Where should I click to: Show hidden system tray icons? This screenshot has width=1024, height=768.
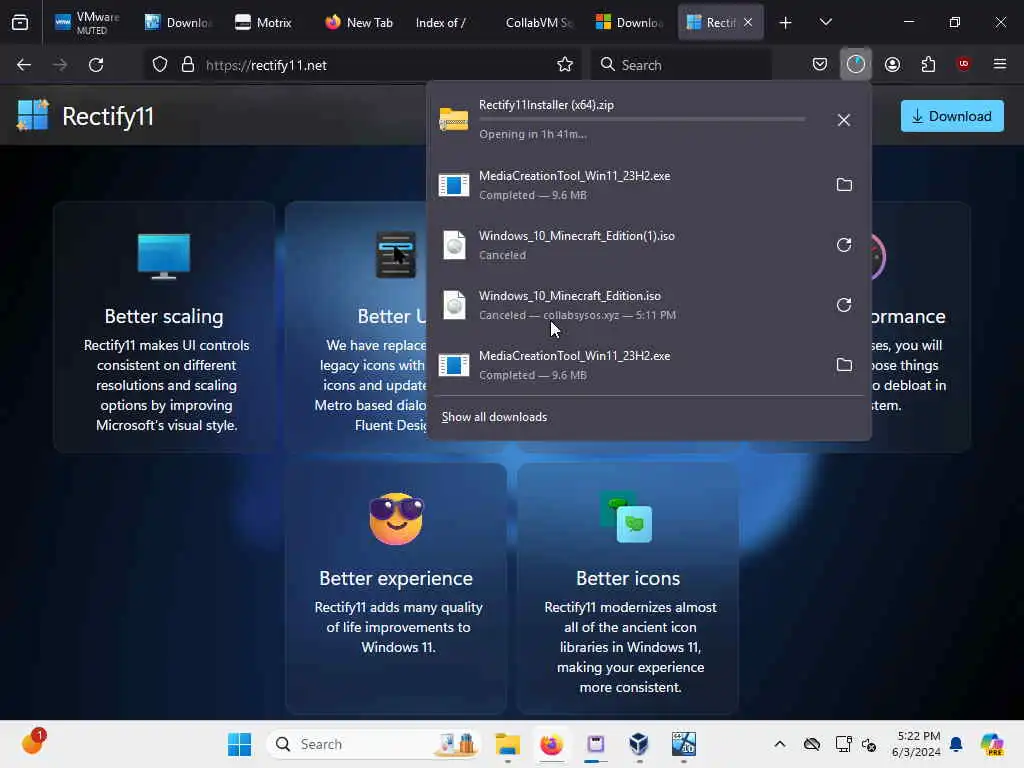click(780, 744)
